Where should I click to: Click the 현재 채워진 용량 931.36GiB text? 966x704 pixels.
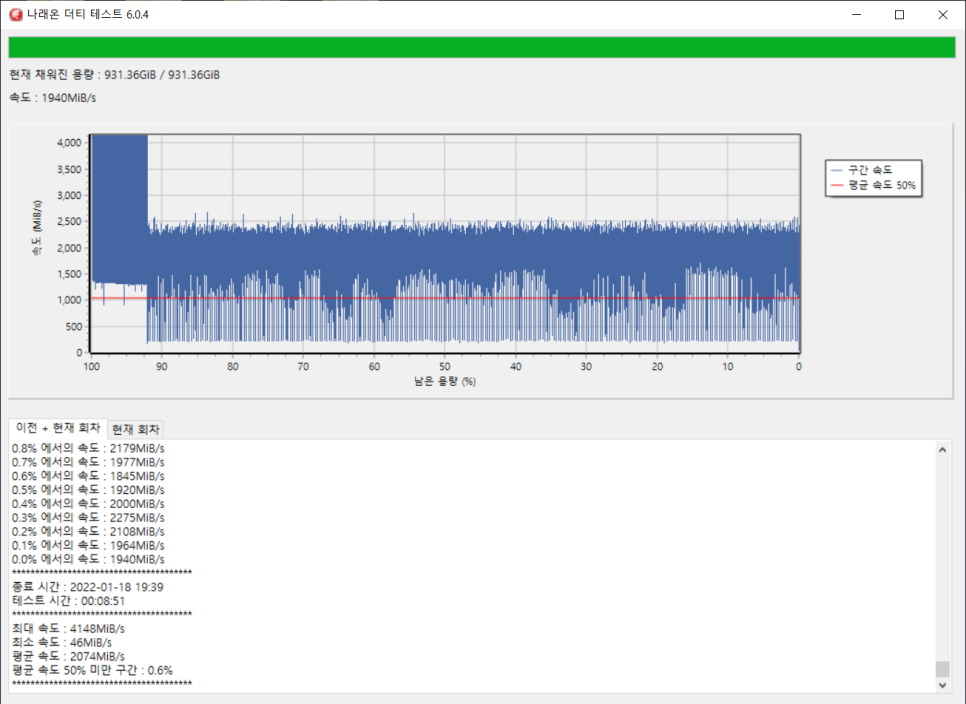pyautogui.click(x=115, y=75)
